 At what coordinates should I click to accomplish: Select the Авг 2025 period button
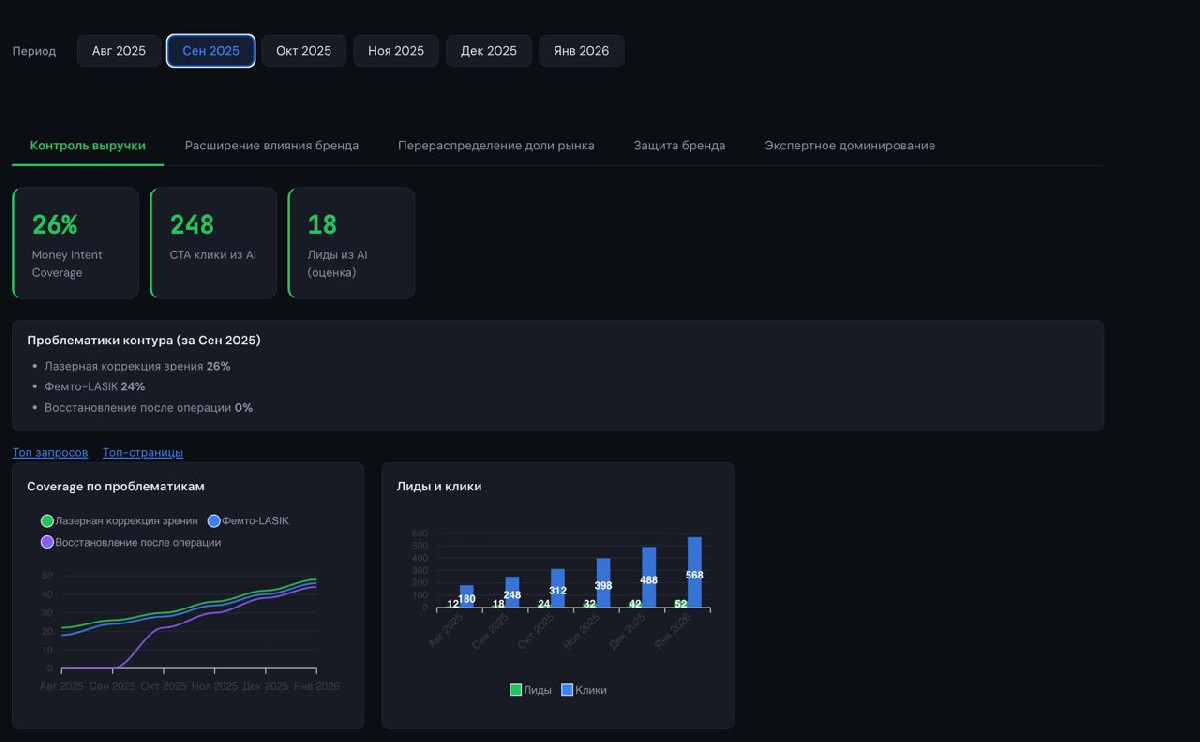(118, 51)
